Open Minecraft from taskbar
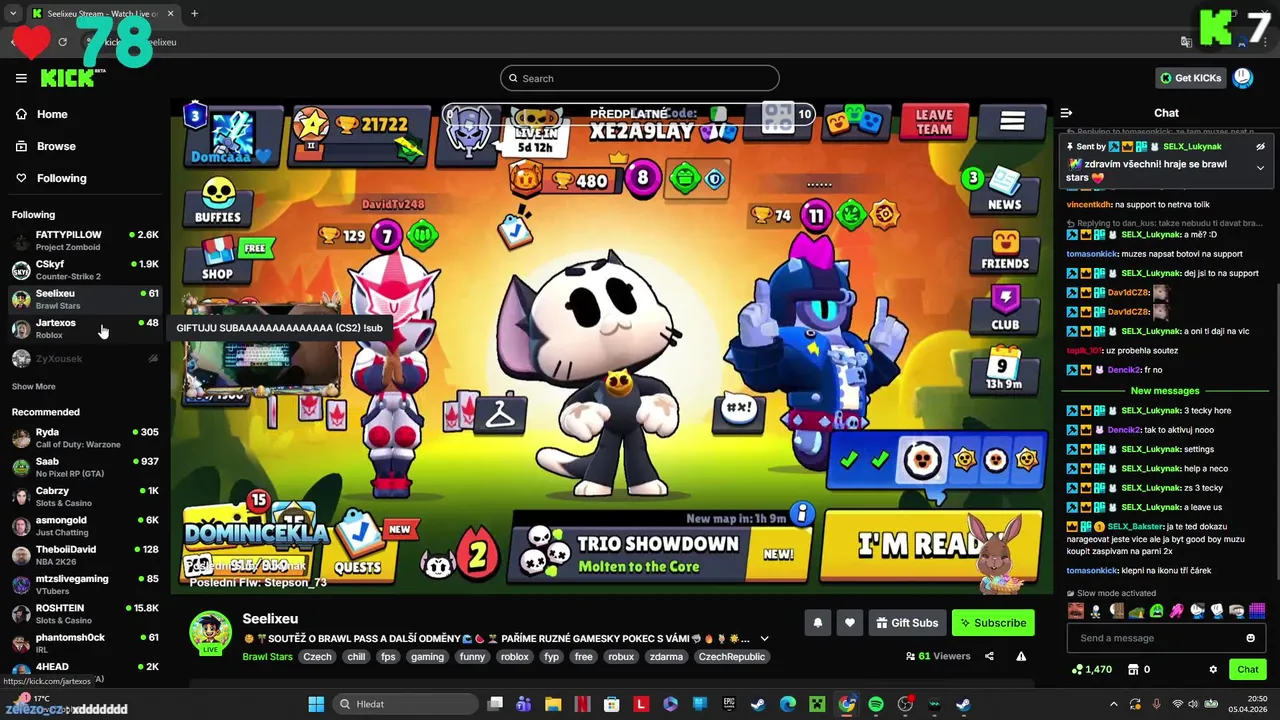The width and height of the screenshot is (1280, 720). coord(817,704)
